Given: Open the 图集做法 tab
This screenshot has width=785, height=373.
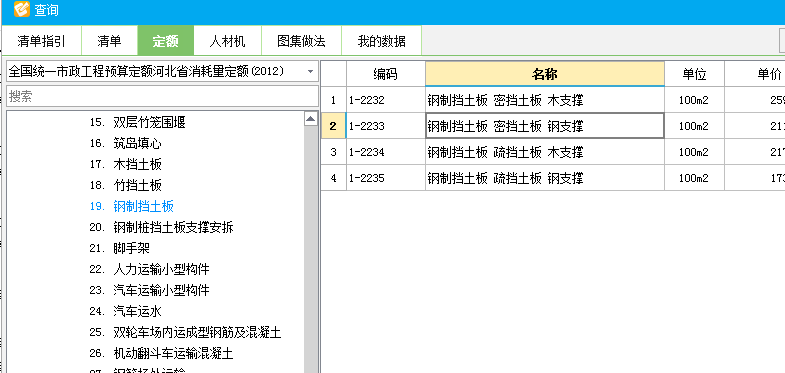Looking at the screenshot, I should coord(301,41).
